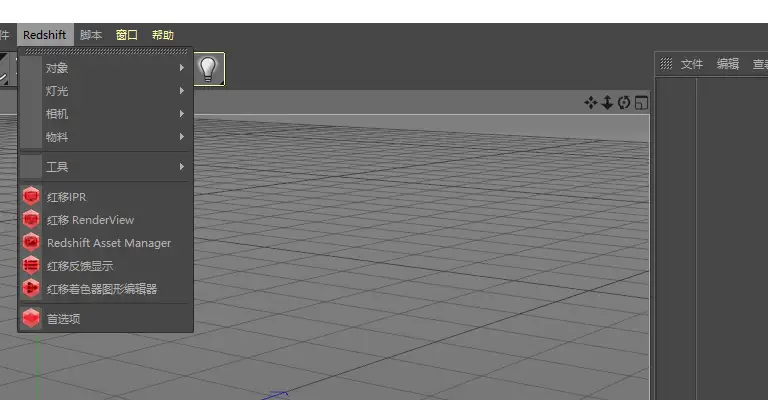Open 红移 RenderView
This screenshot has height=400, width=768.
105,220
